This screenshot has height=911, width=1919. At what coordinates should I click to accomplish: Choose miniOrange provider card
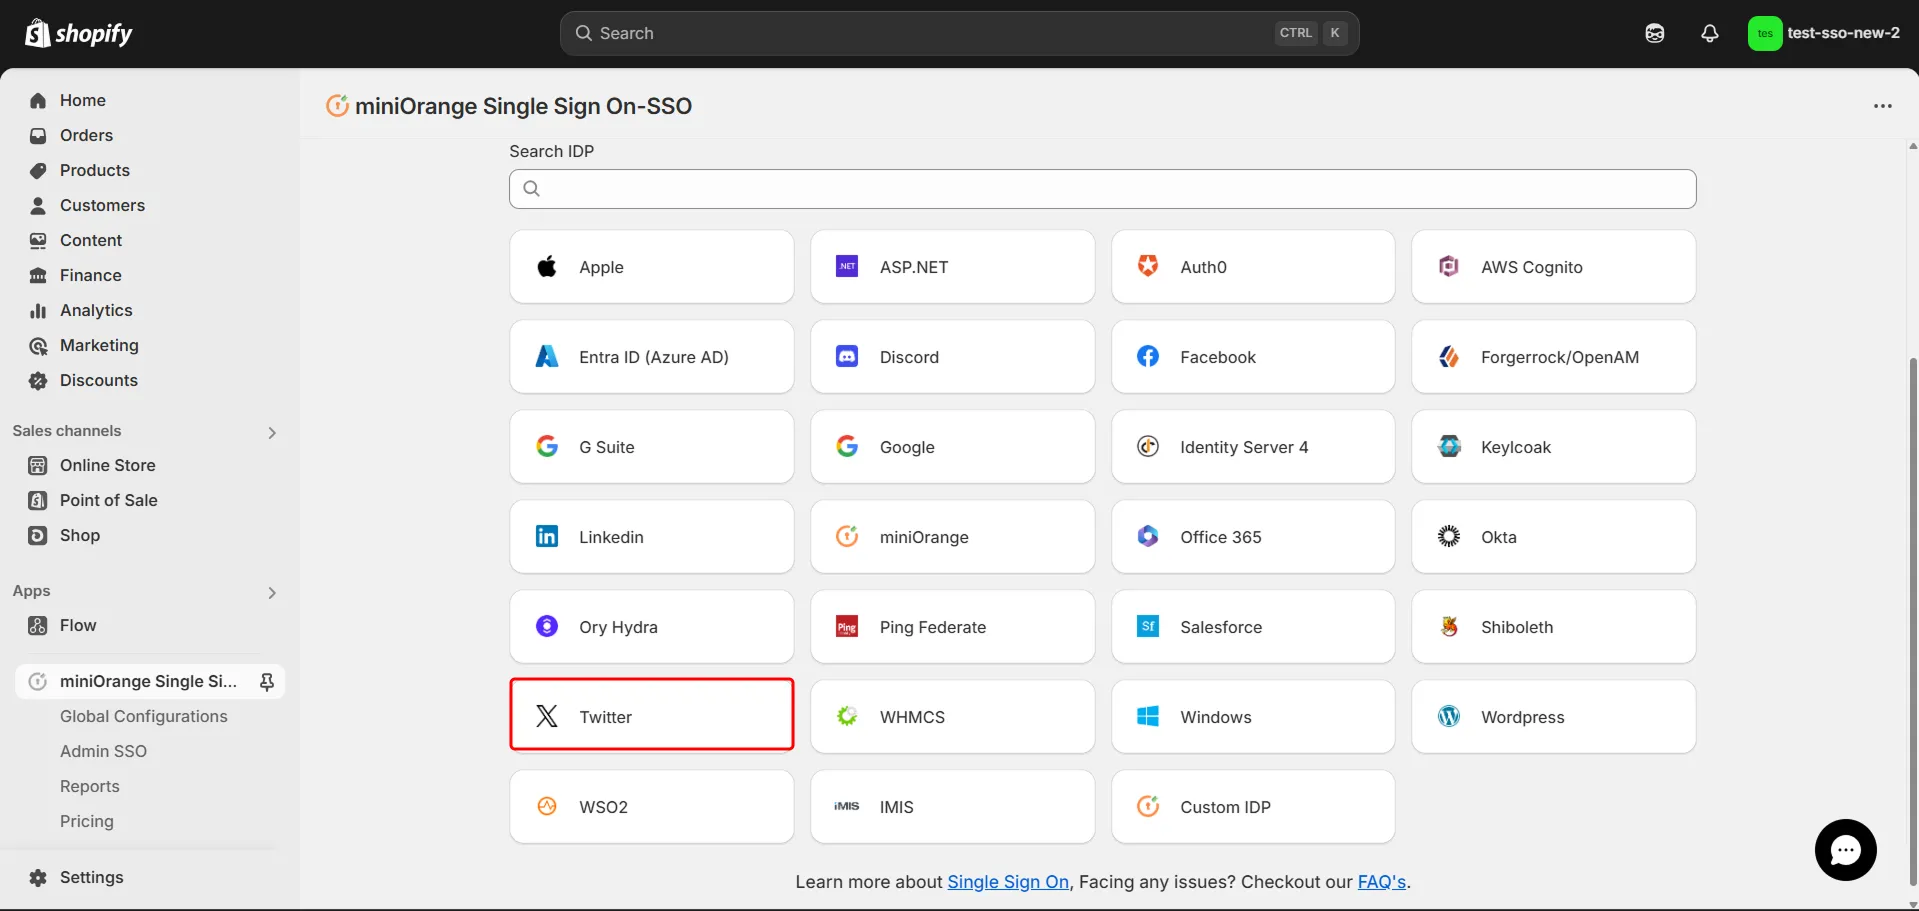click(952, 537)
